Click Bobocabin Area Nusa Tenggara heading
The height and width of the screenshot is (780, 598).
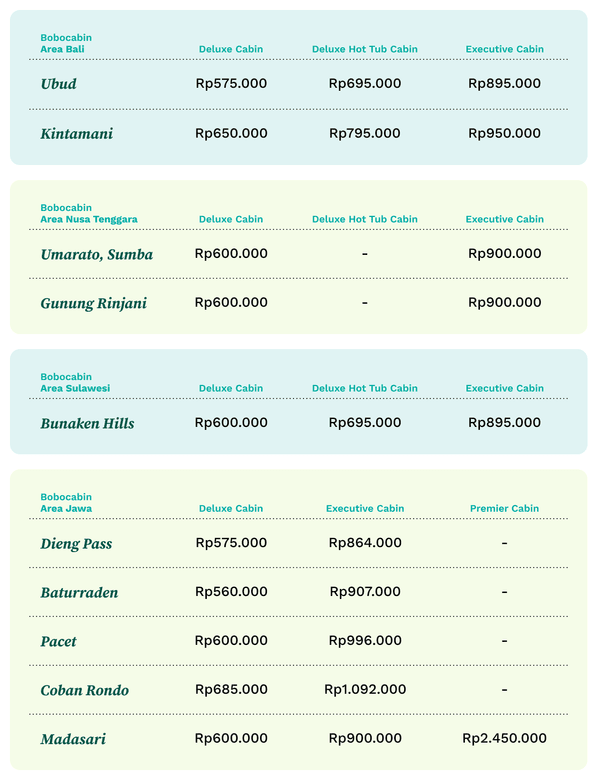point(89,213)
